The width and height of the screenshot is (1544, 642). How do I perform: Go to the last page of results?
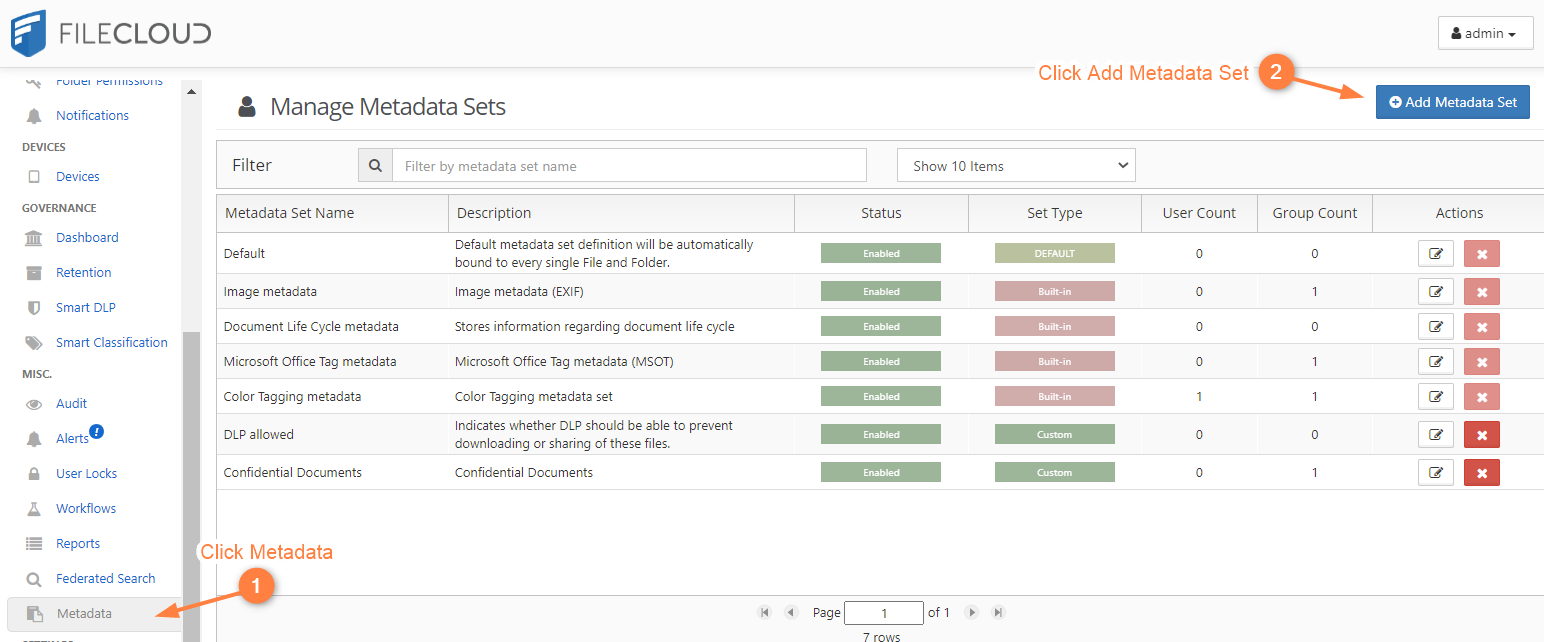[x=997, y=612]
